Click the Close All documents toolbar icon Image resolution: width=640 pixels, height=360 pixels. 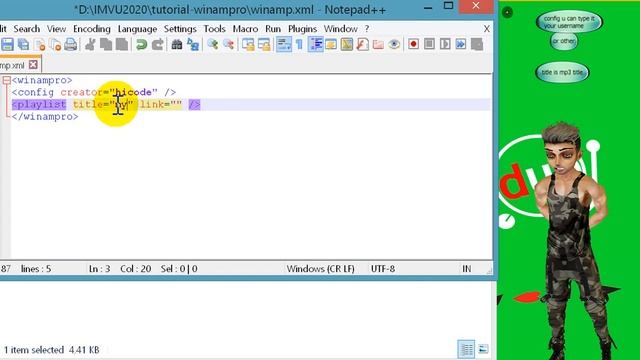55,44
